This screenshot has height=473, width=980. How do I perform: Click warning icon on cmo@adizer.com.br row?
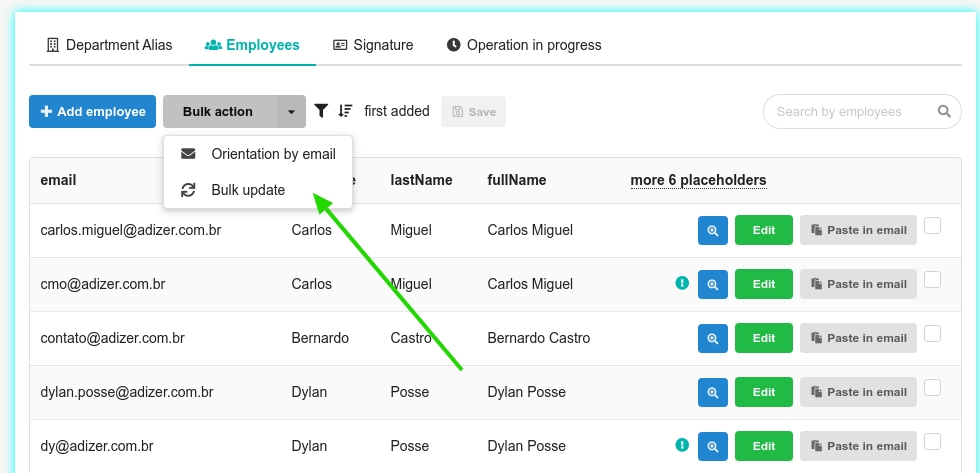click(682, 283)
